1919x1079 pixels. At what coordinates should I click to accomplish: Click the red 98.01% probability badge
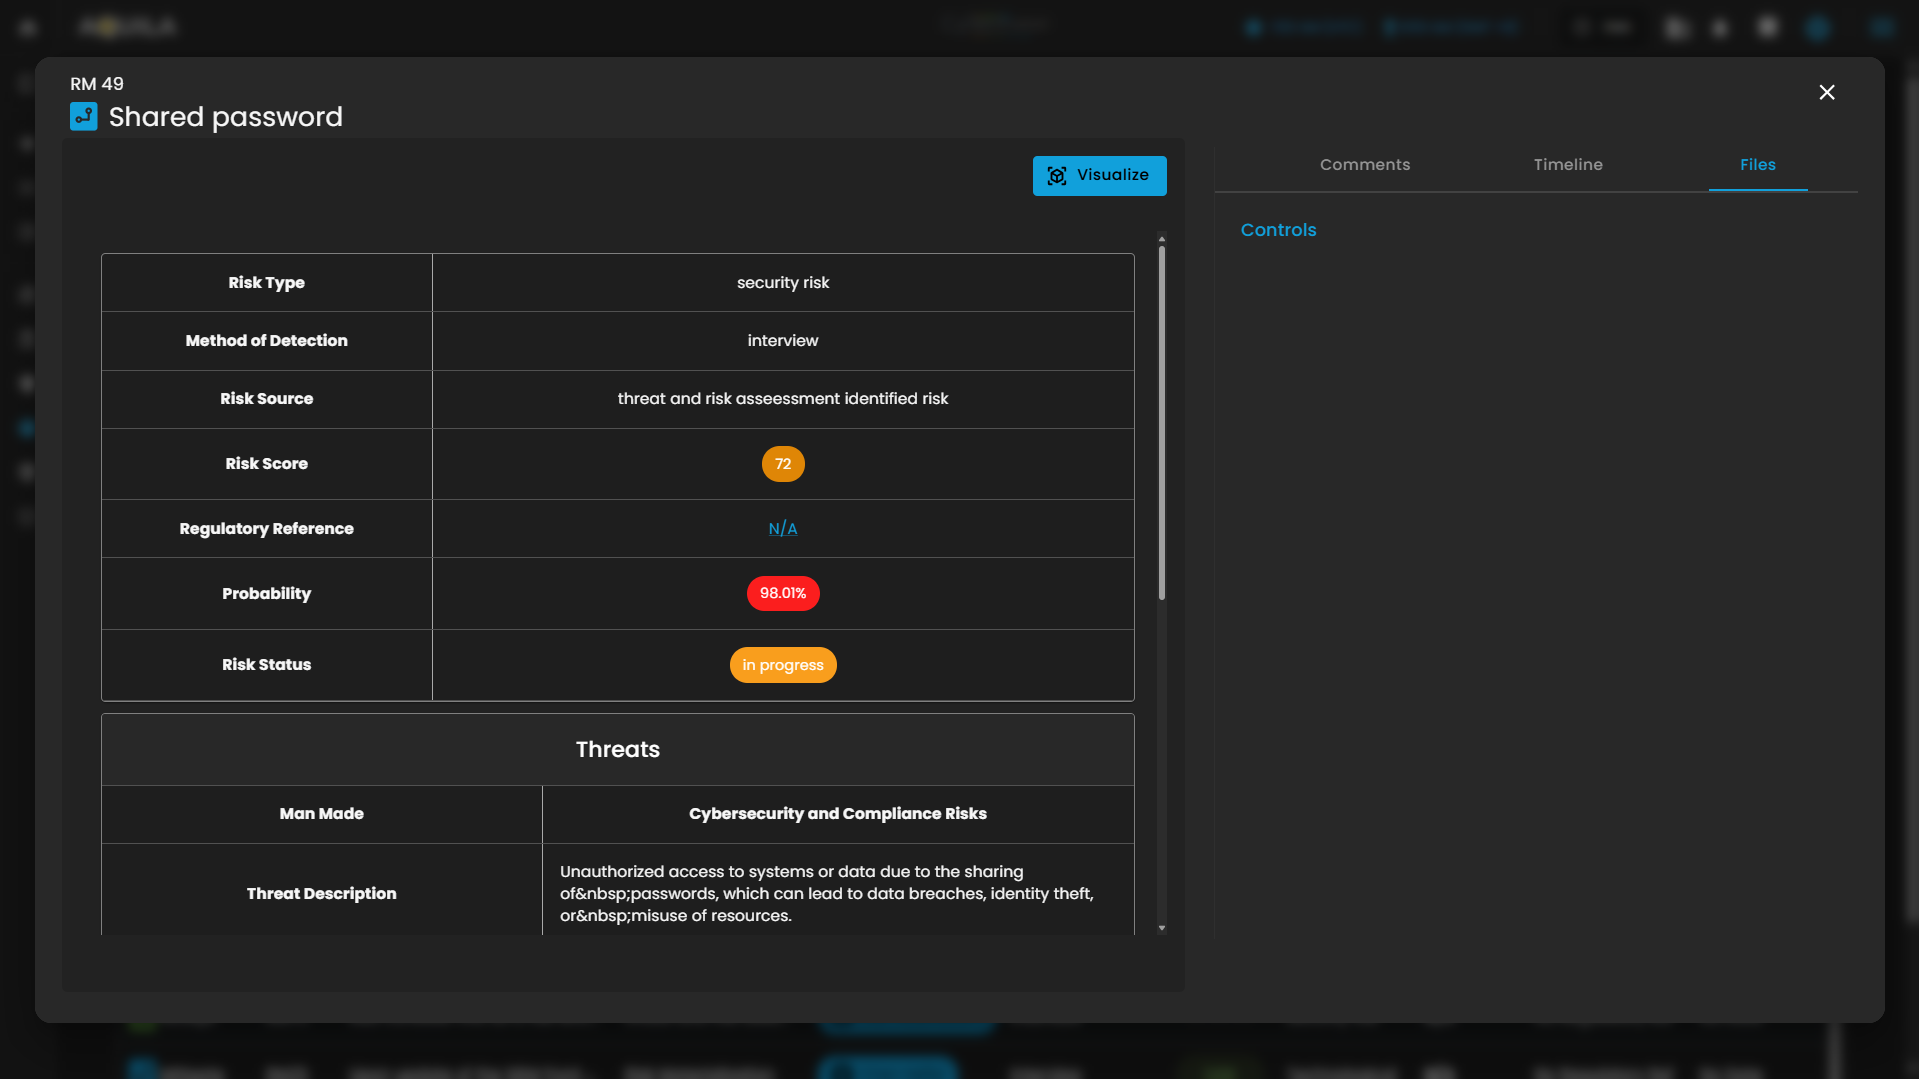coord(782,594)
